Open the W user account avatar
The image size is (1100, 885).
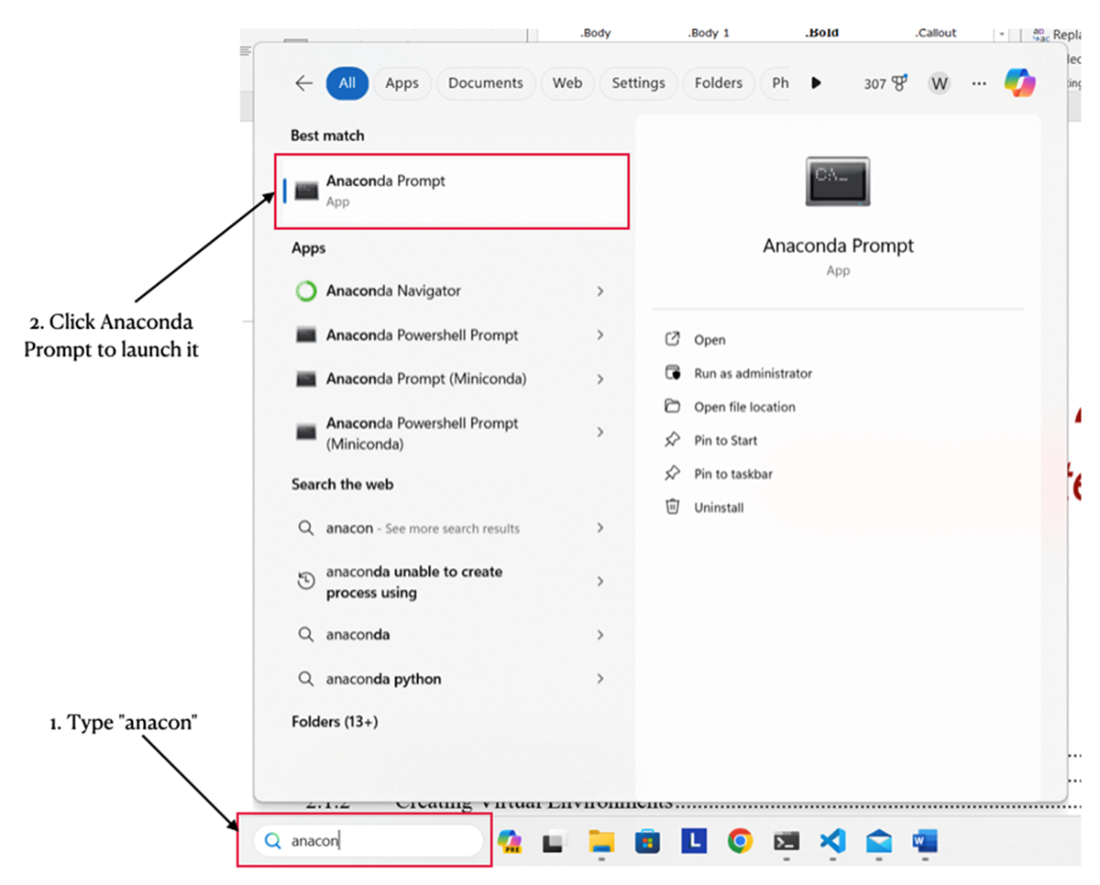pyautogui.click(x=938, y=84)
